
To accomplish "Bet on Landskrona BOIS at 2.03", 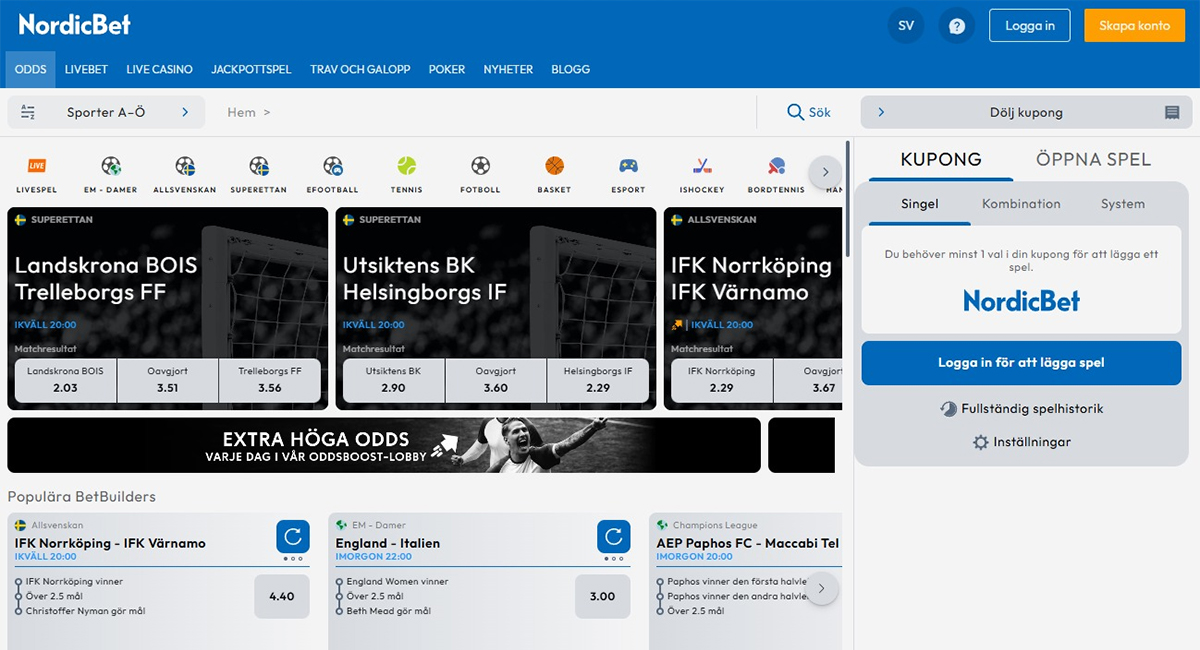I will pos(66,380).
